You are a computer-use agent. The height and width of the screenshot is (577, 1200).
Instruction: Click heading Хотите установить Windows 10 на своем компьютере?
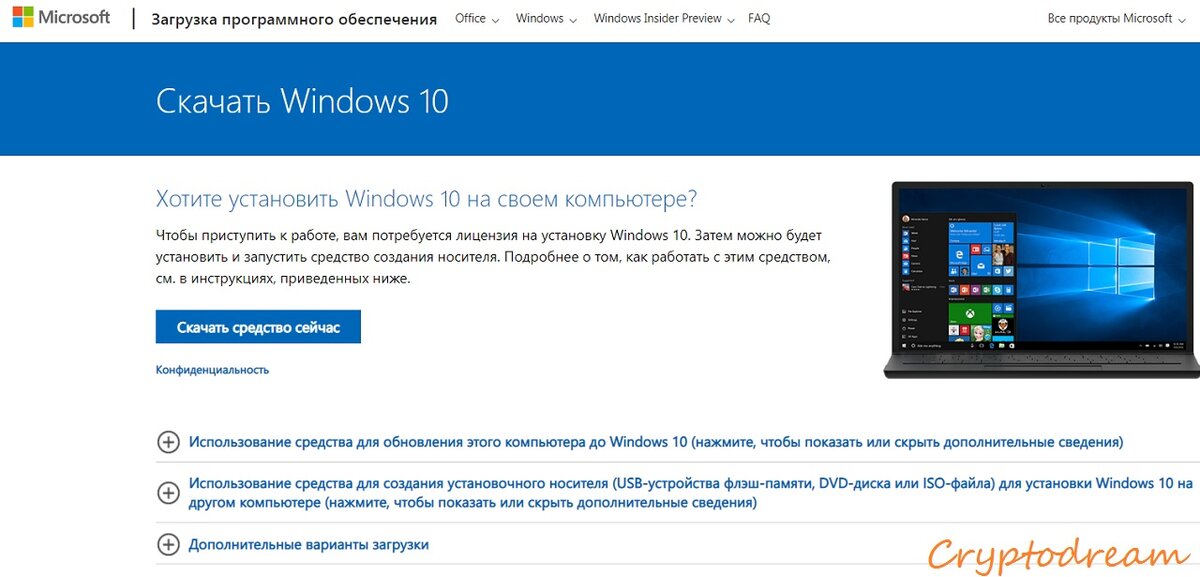(426, 198)
